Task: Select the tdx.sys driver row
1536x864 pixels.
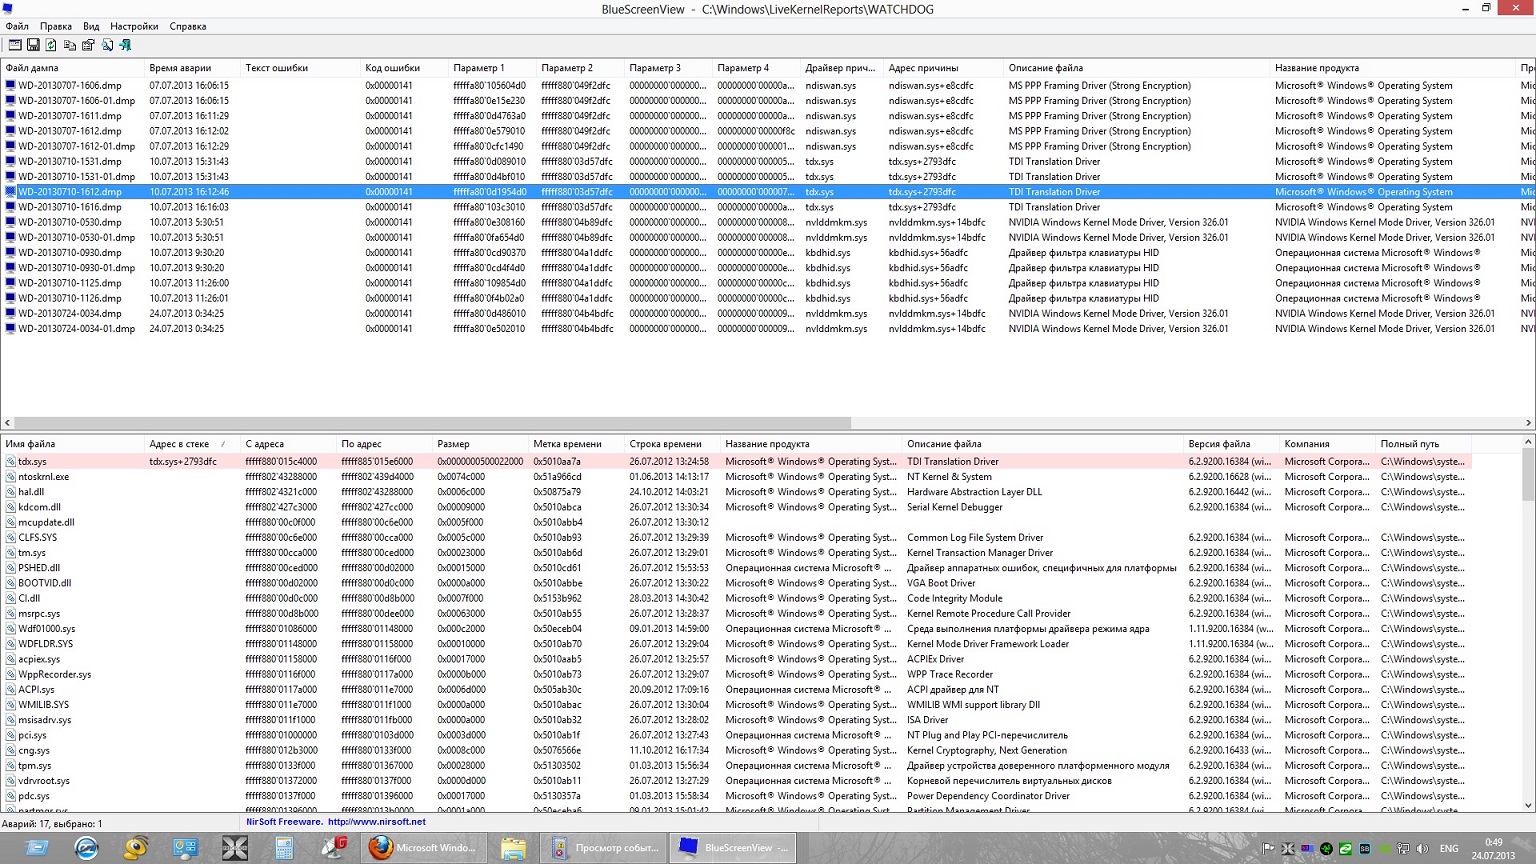Action: click(x=736, y=462)
